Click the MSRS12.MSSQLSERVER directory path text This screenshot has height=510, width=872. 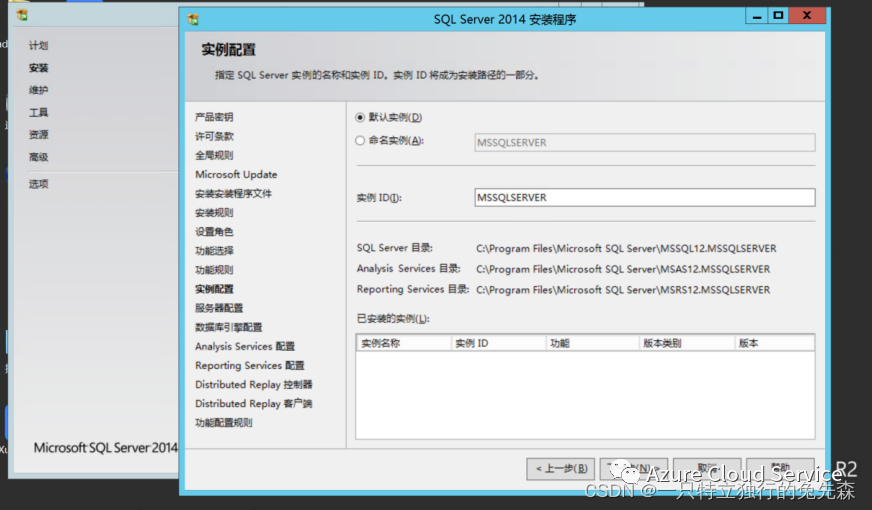point(623,290)
